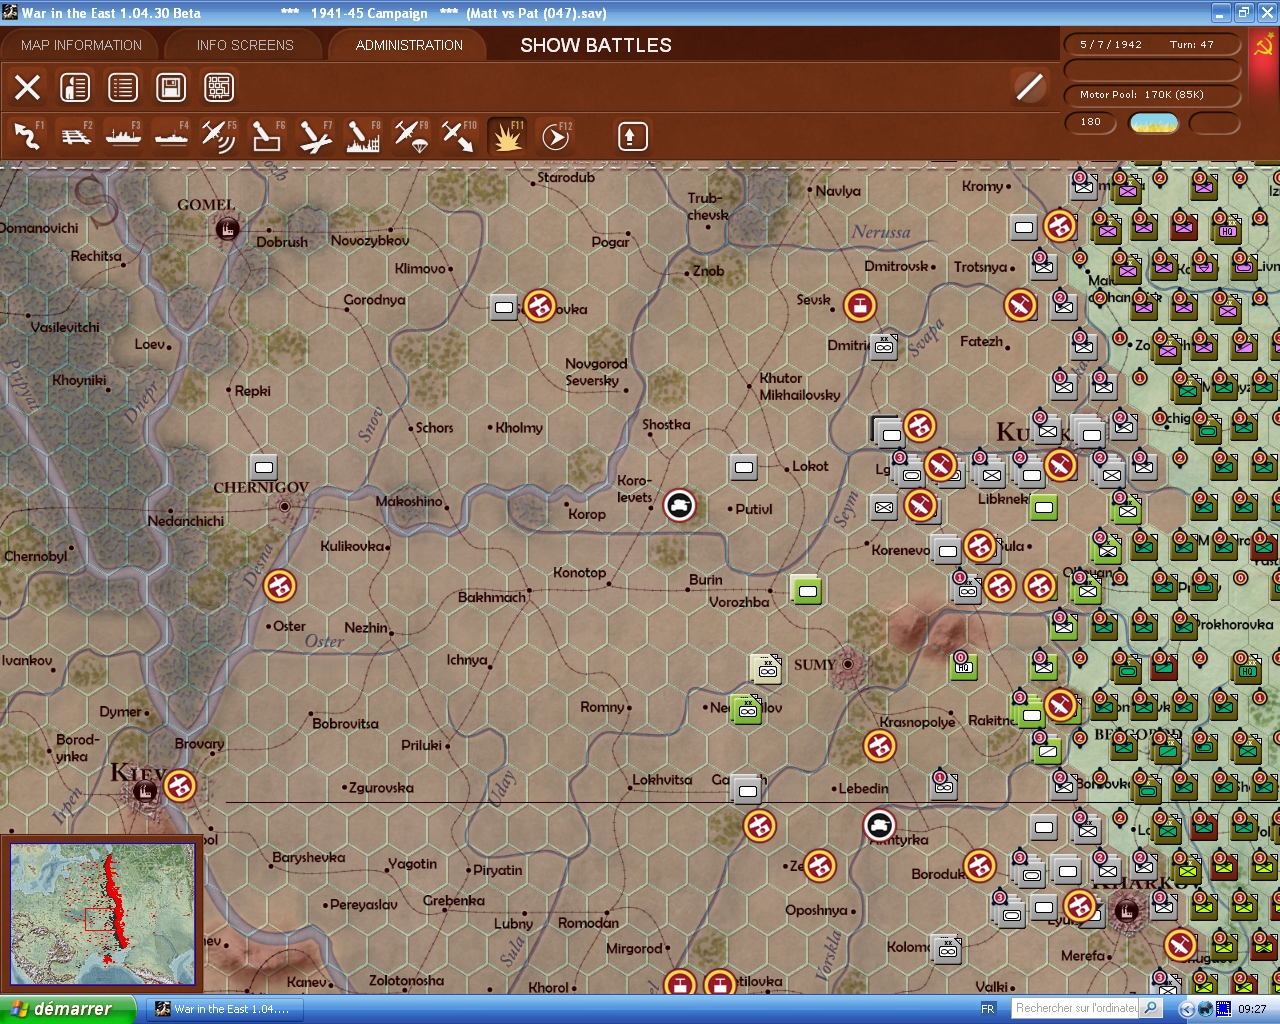Select the grey unit counter above Chernigov

[x=264, y=467]
